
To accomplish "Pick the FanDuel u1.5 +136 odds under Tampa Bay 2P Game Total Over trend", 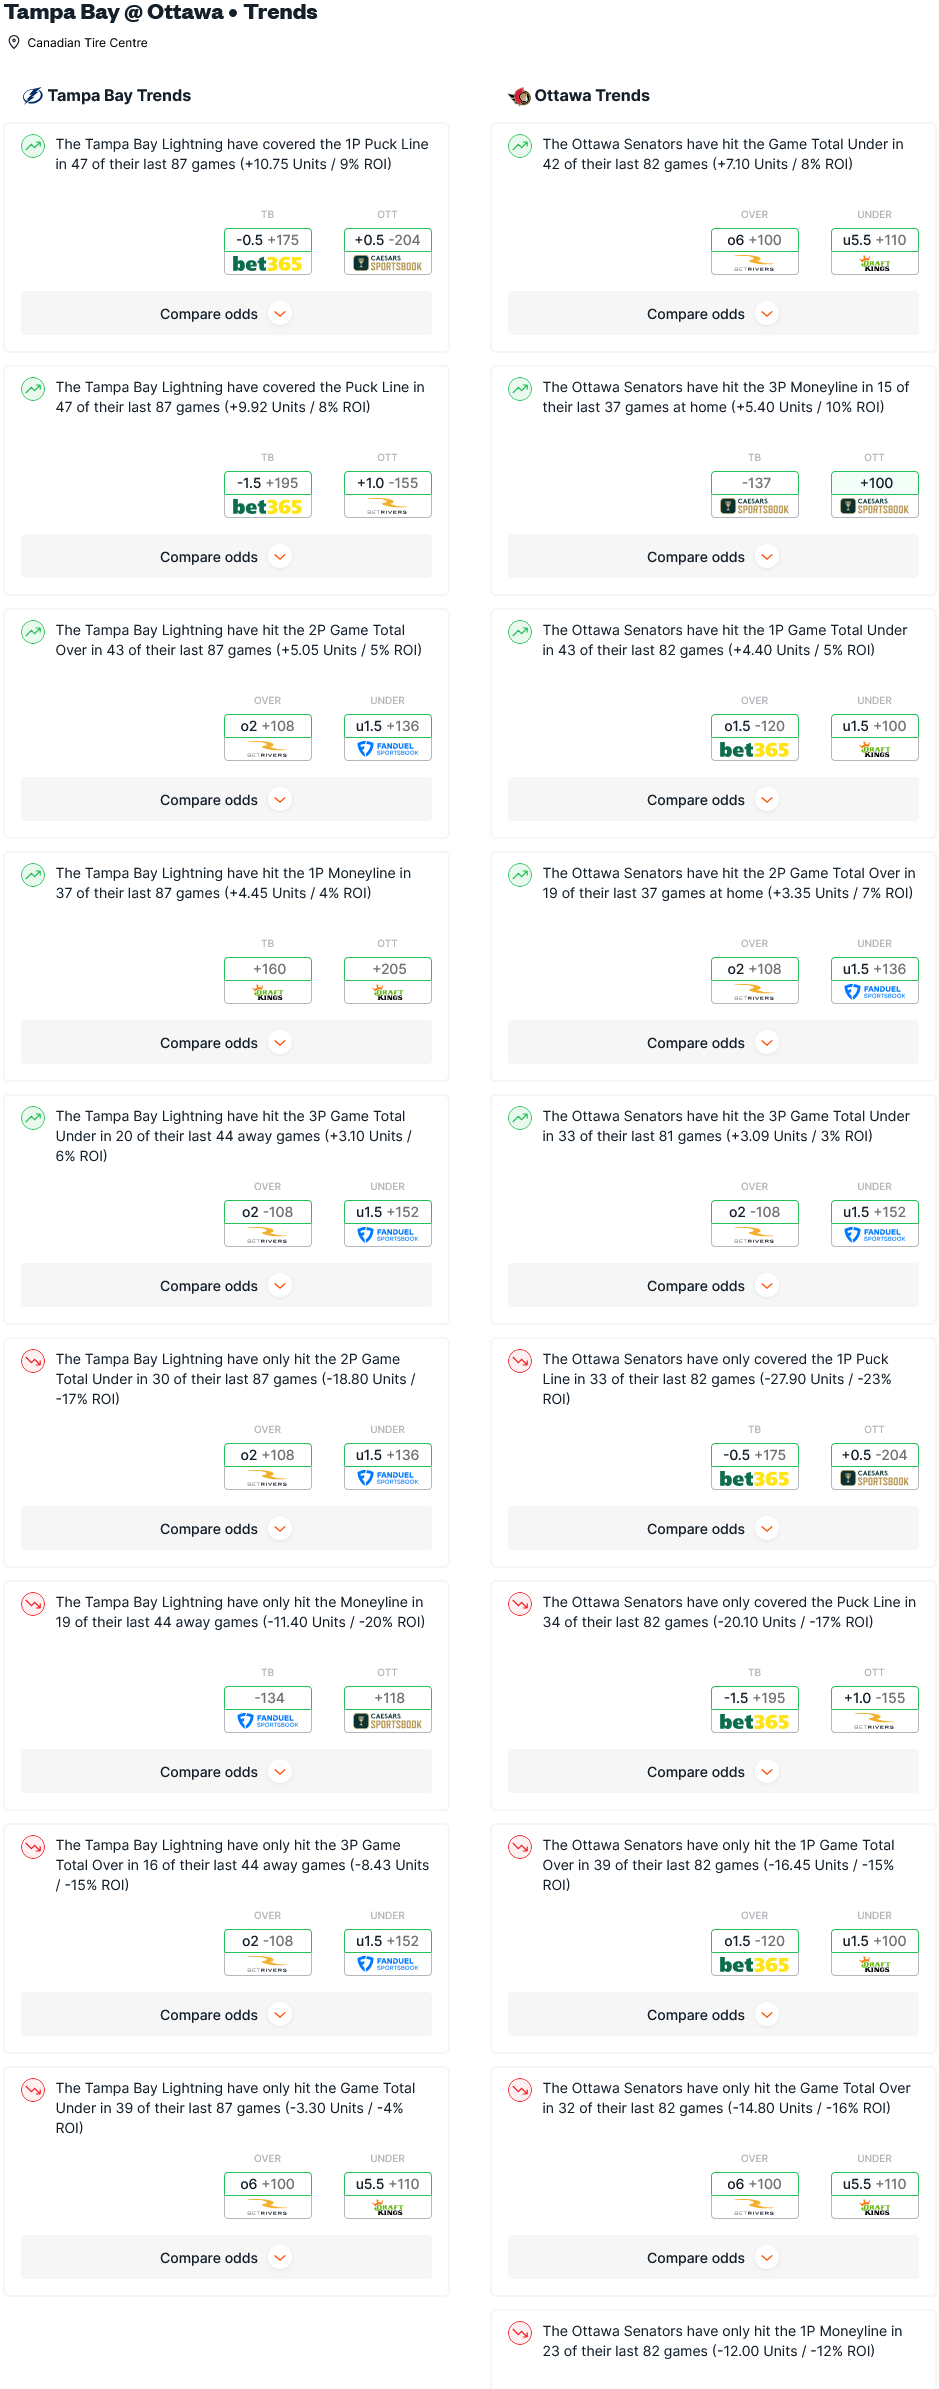I will (x=387, y=737).
